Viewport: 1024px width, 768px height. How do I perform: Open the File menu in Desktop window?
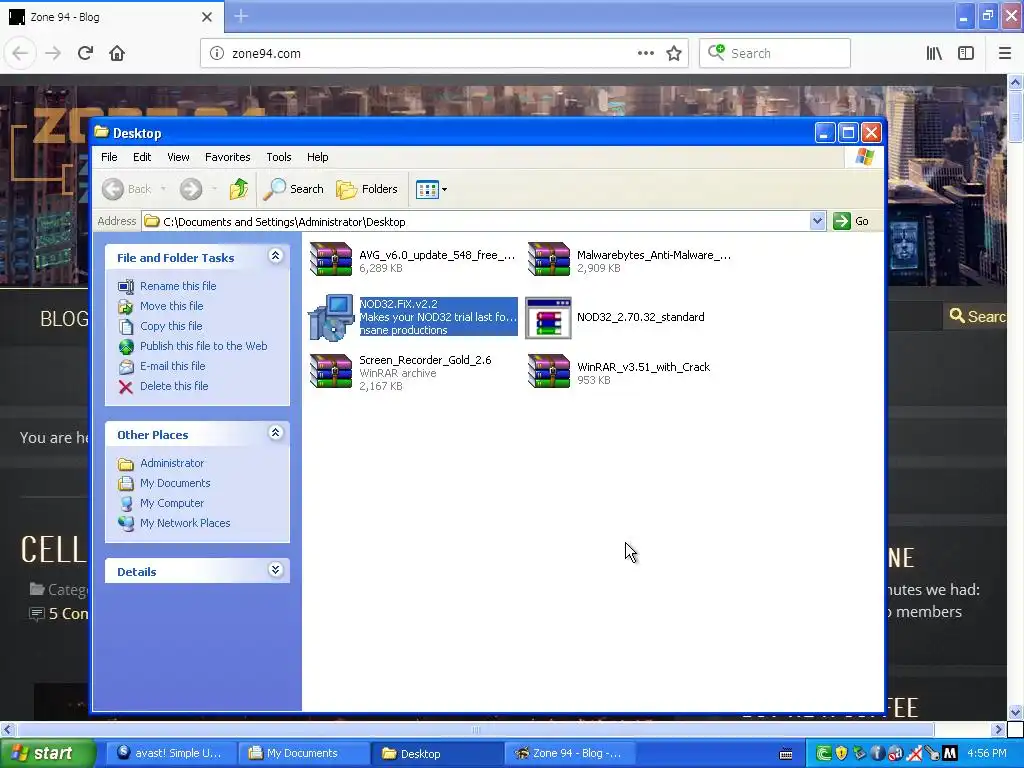pos(109,157)
